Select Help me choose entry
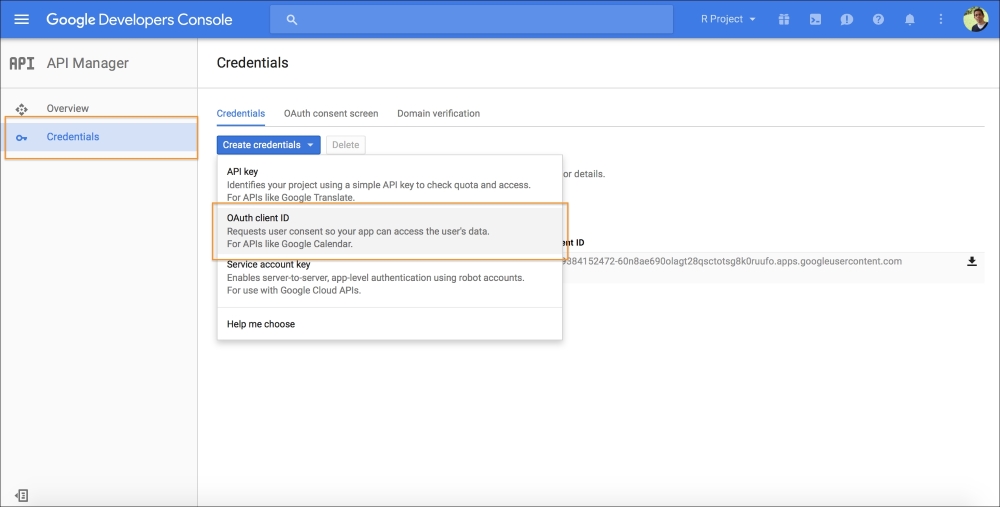Image resolution: width=1000 pixels, height=507 pixels. [x=390, y=324]
